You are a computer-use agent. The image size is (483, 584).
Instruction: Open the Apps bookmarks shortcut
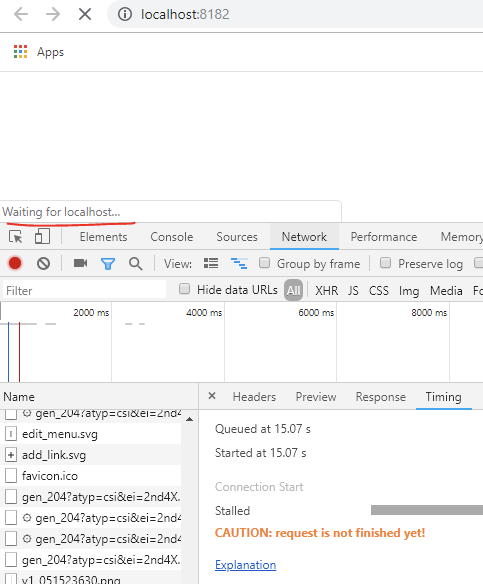39,52
